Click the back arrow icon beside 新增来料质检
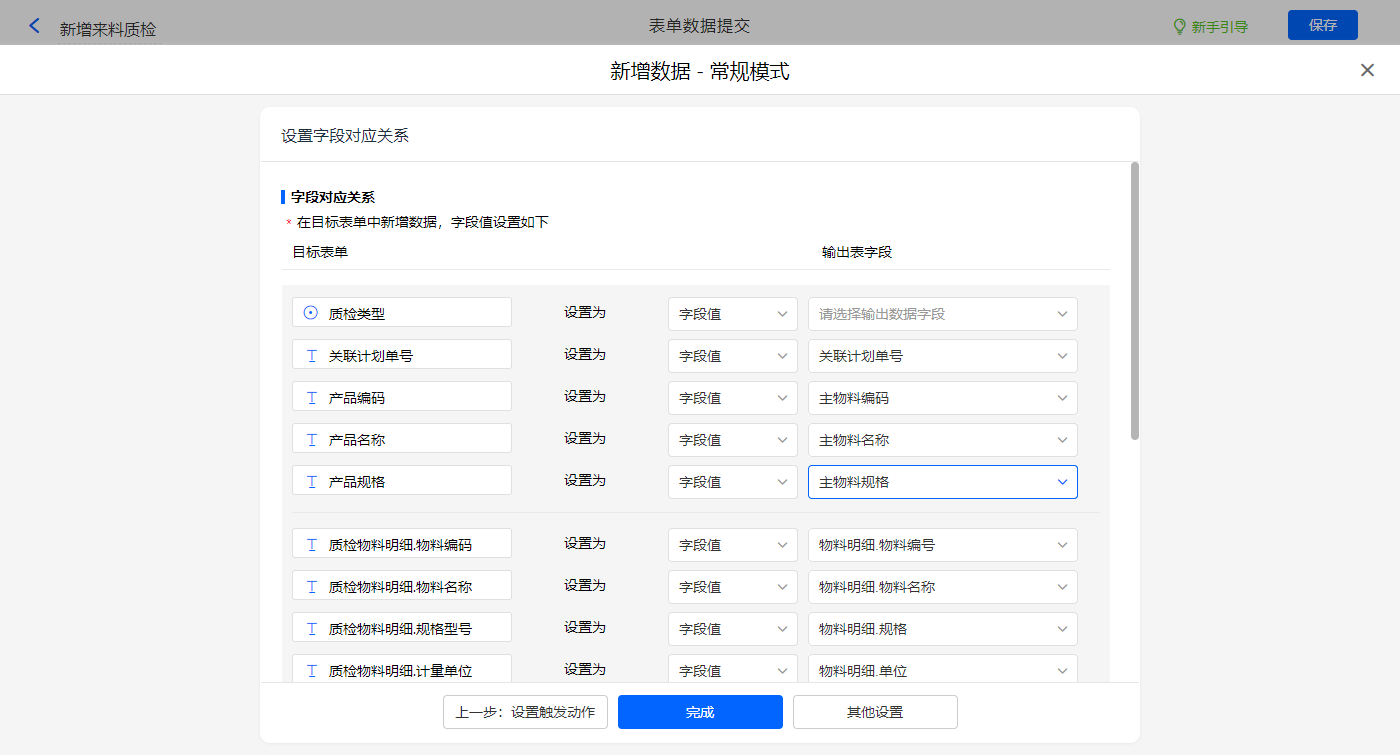The width and height of the screenshot is (1400, 755). (35, 26)
